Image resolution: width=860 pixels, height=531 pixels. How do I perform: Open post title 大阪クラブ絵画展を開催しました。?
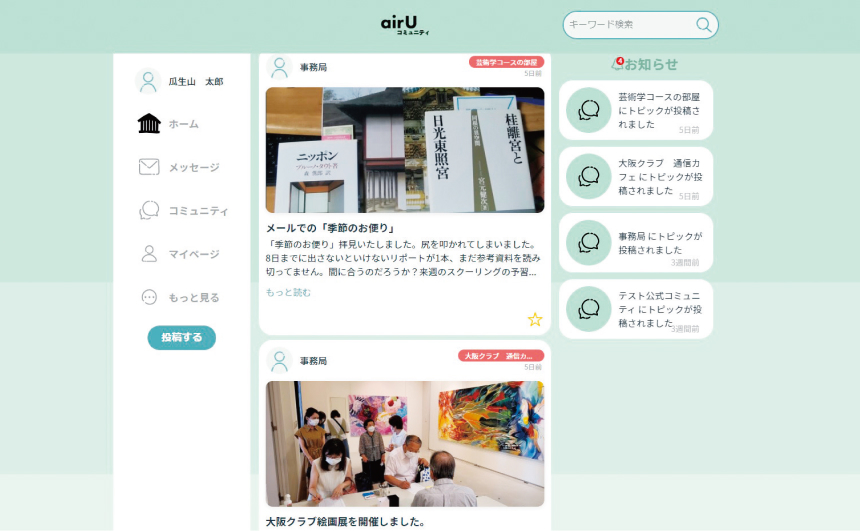tap(346, 522)
